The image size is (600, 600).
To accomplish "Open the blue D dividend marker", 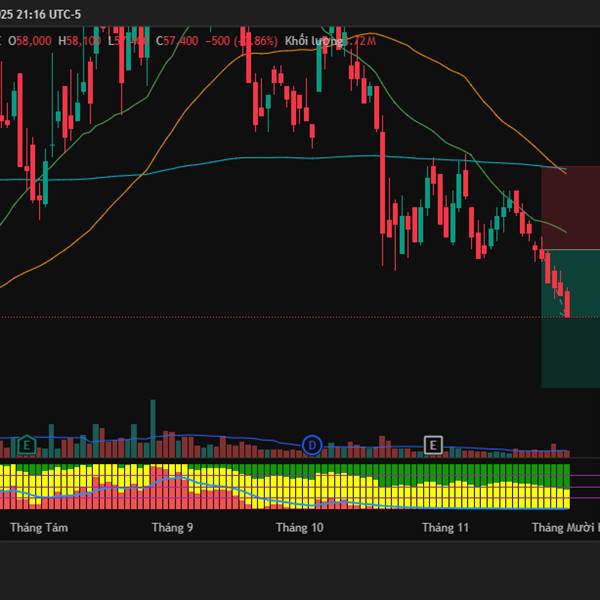I will pos(312,445).
